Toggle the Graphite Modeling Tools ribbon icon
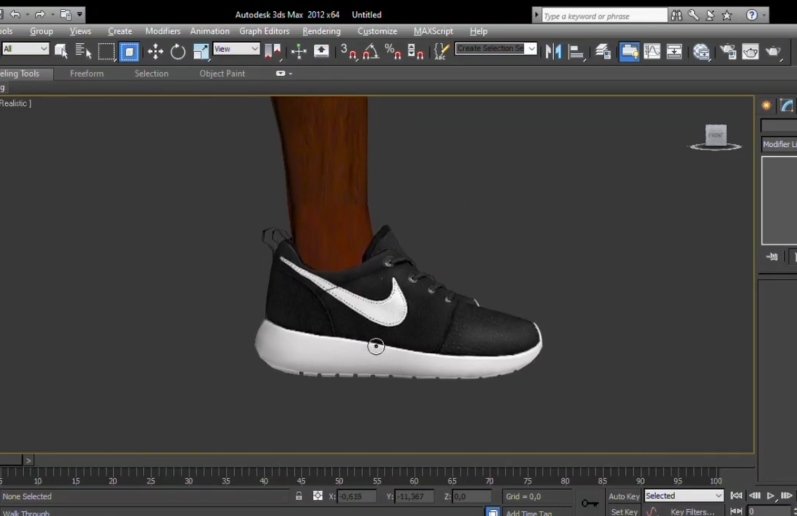Image resolution: width=797 pixels, height=516 pixels. click(629, 51)
